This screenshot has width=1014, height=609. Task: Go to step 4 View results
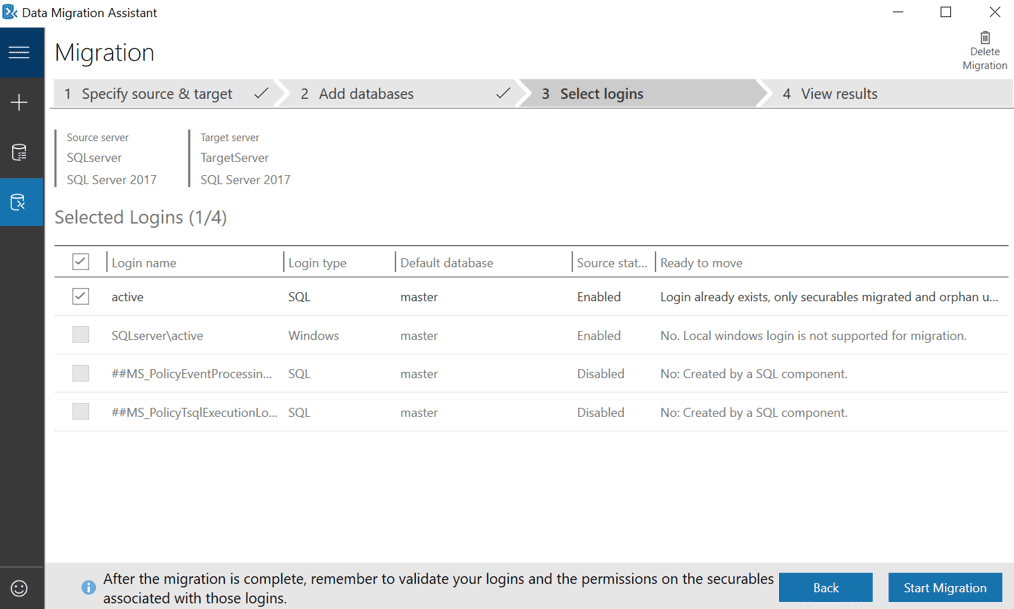point(889,94)
